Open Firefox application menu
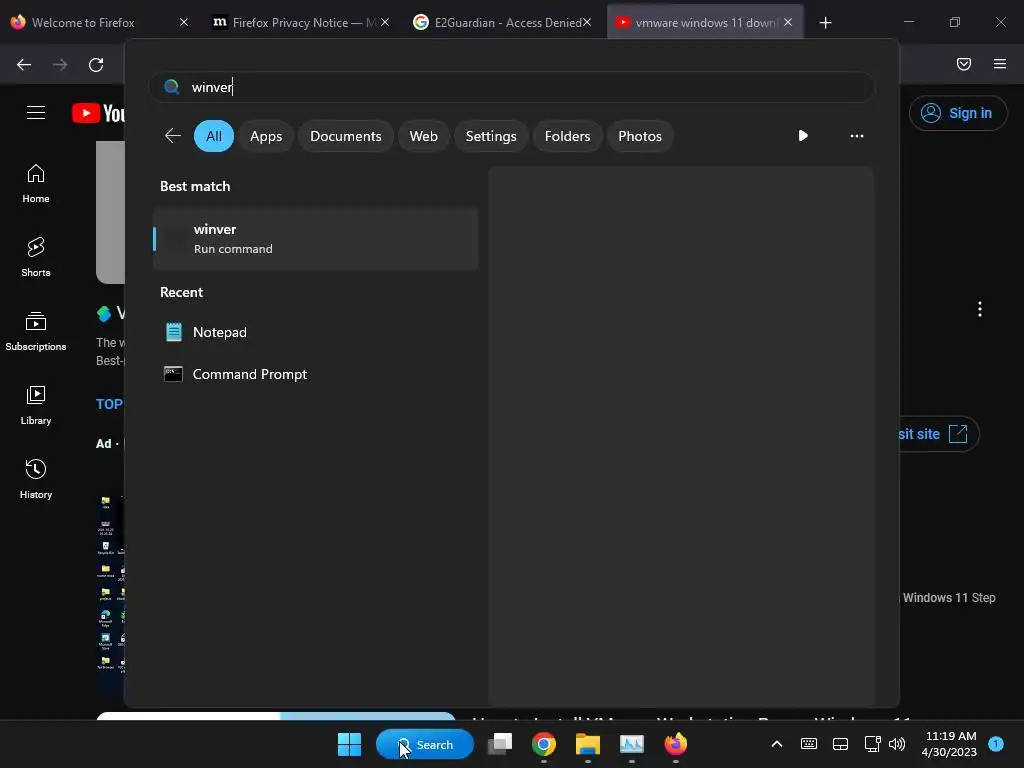The width and height of the screenshot is (1024, 768). [x=999, y=64]
